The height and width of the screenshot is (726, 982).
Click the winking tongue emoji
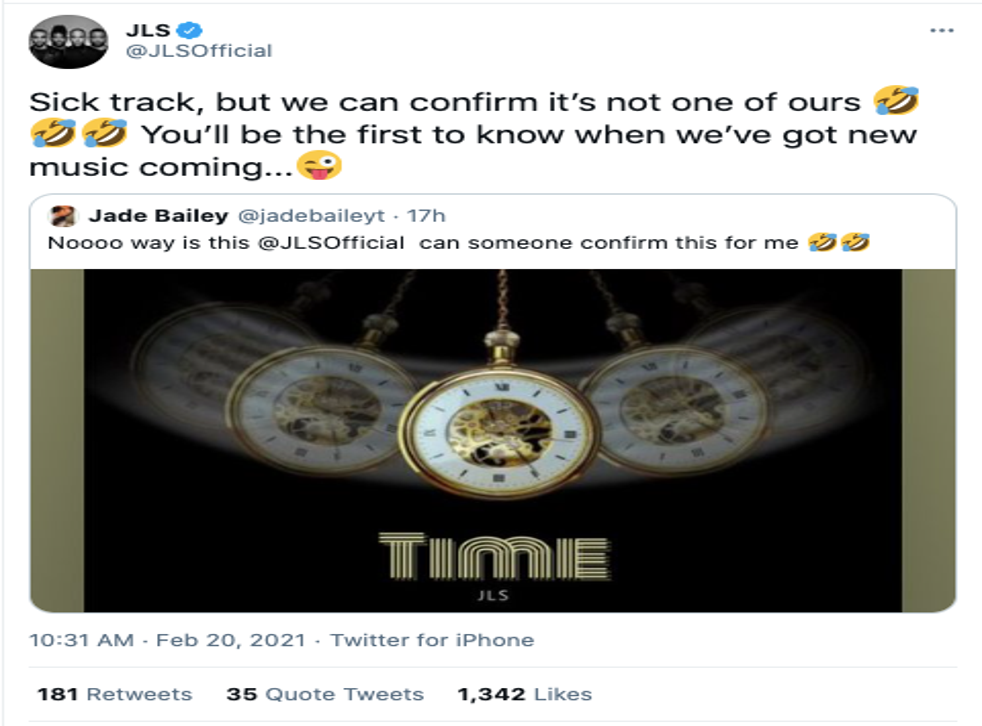tap(320, 166)
